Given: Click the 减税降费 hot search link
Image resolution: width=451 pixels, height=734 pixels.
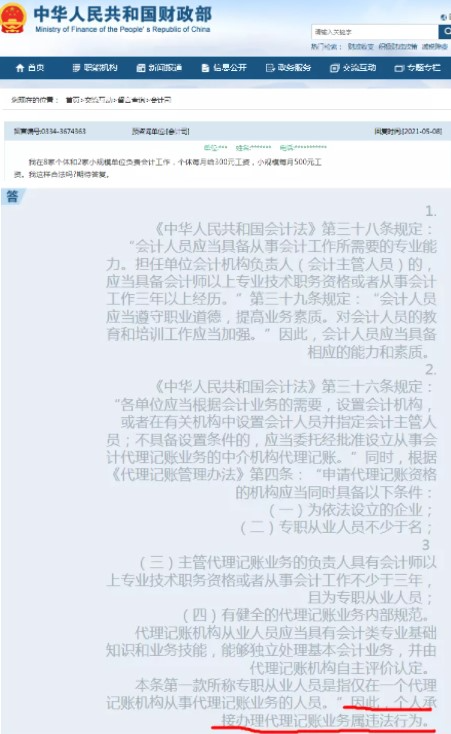Looking at the screenshot, I should (435, 46).
